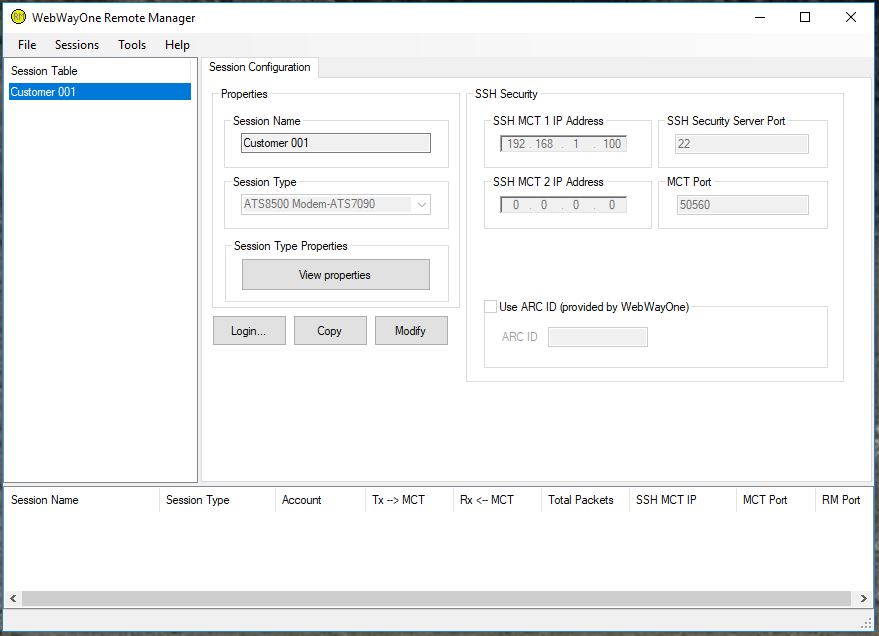The image size is (879, 636).
Task: Enable the Use ARC ID checkbox
Action: tap(491, 307)
